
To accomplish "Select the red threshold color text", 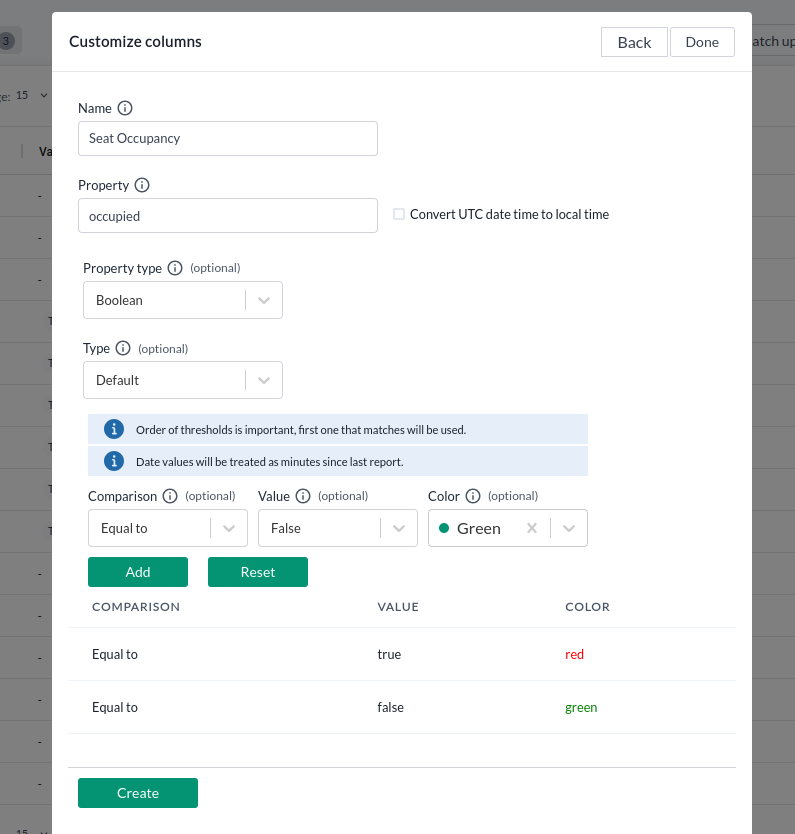I will point(574,654).
